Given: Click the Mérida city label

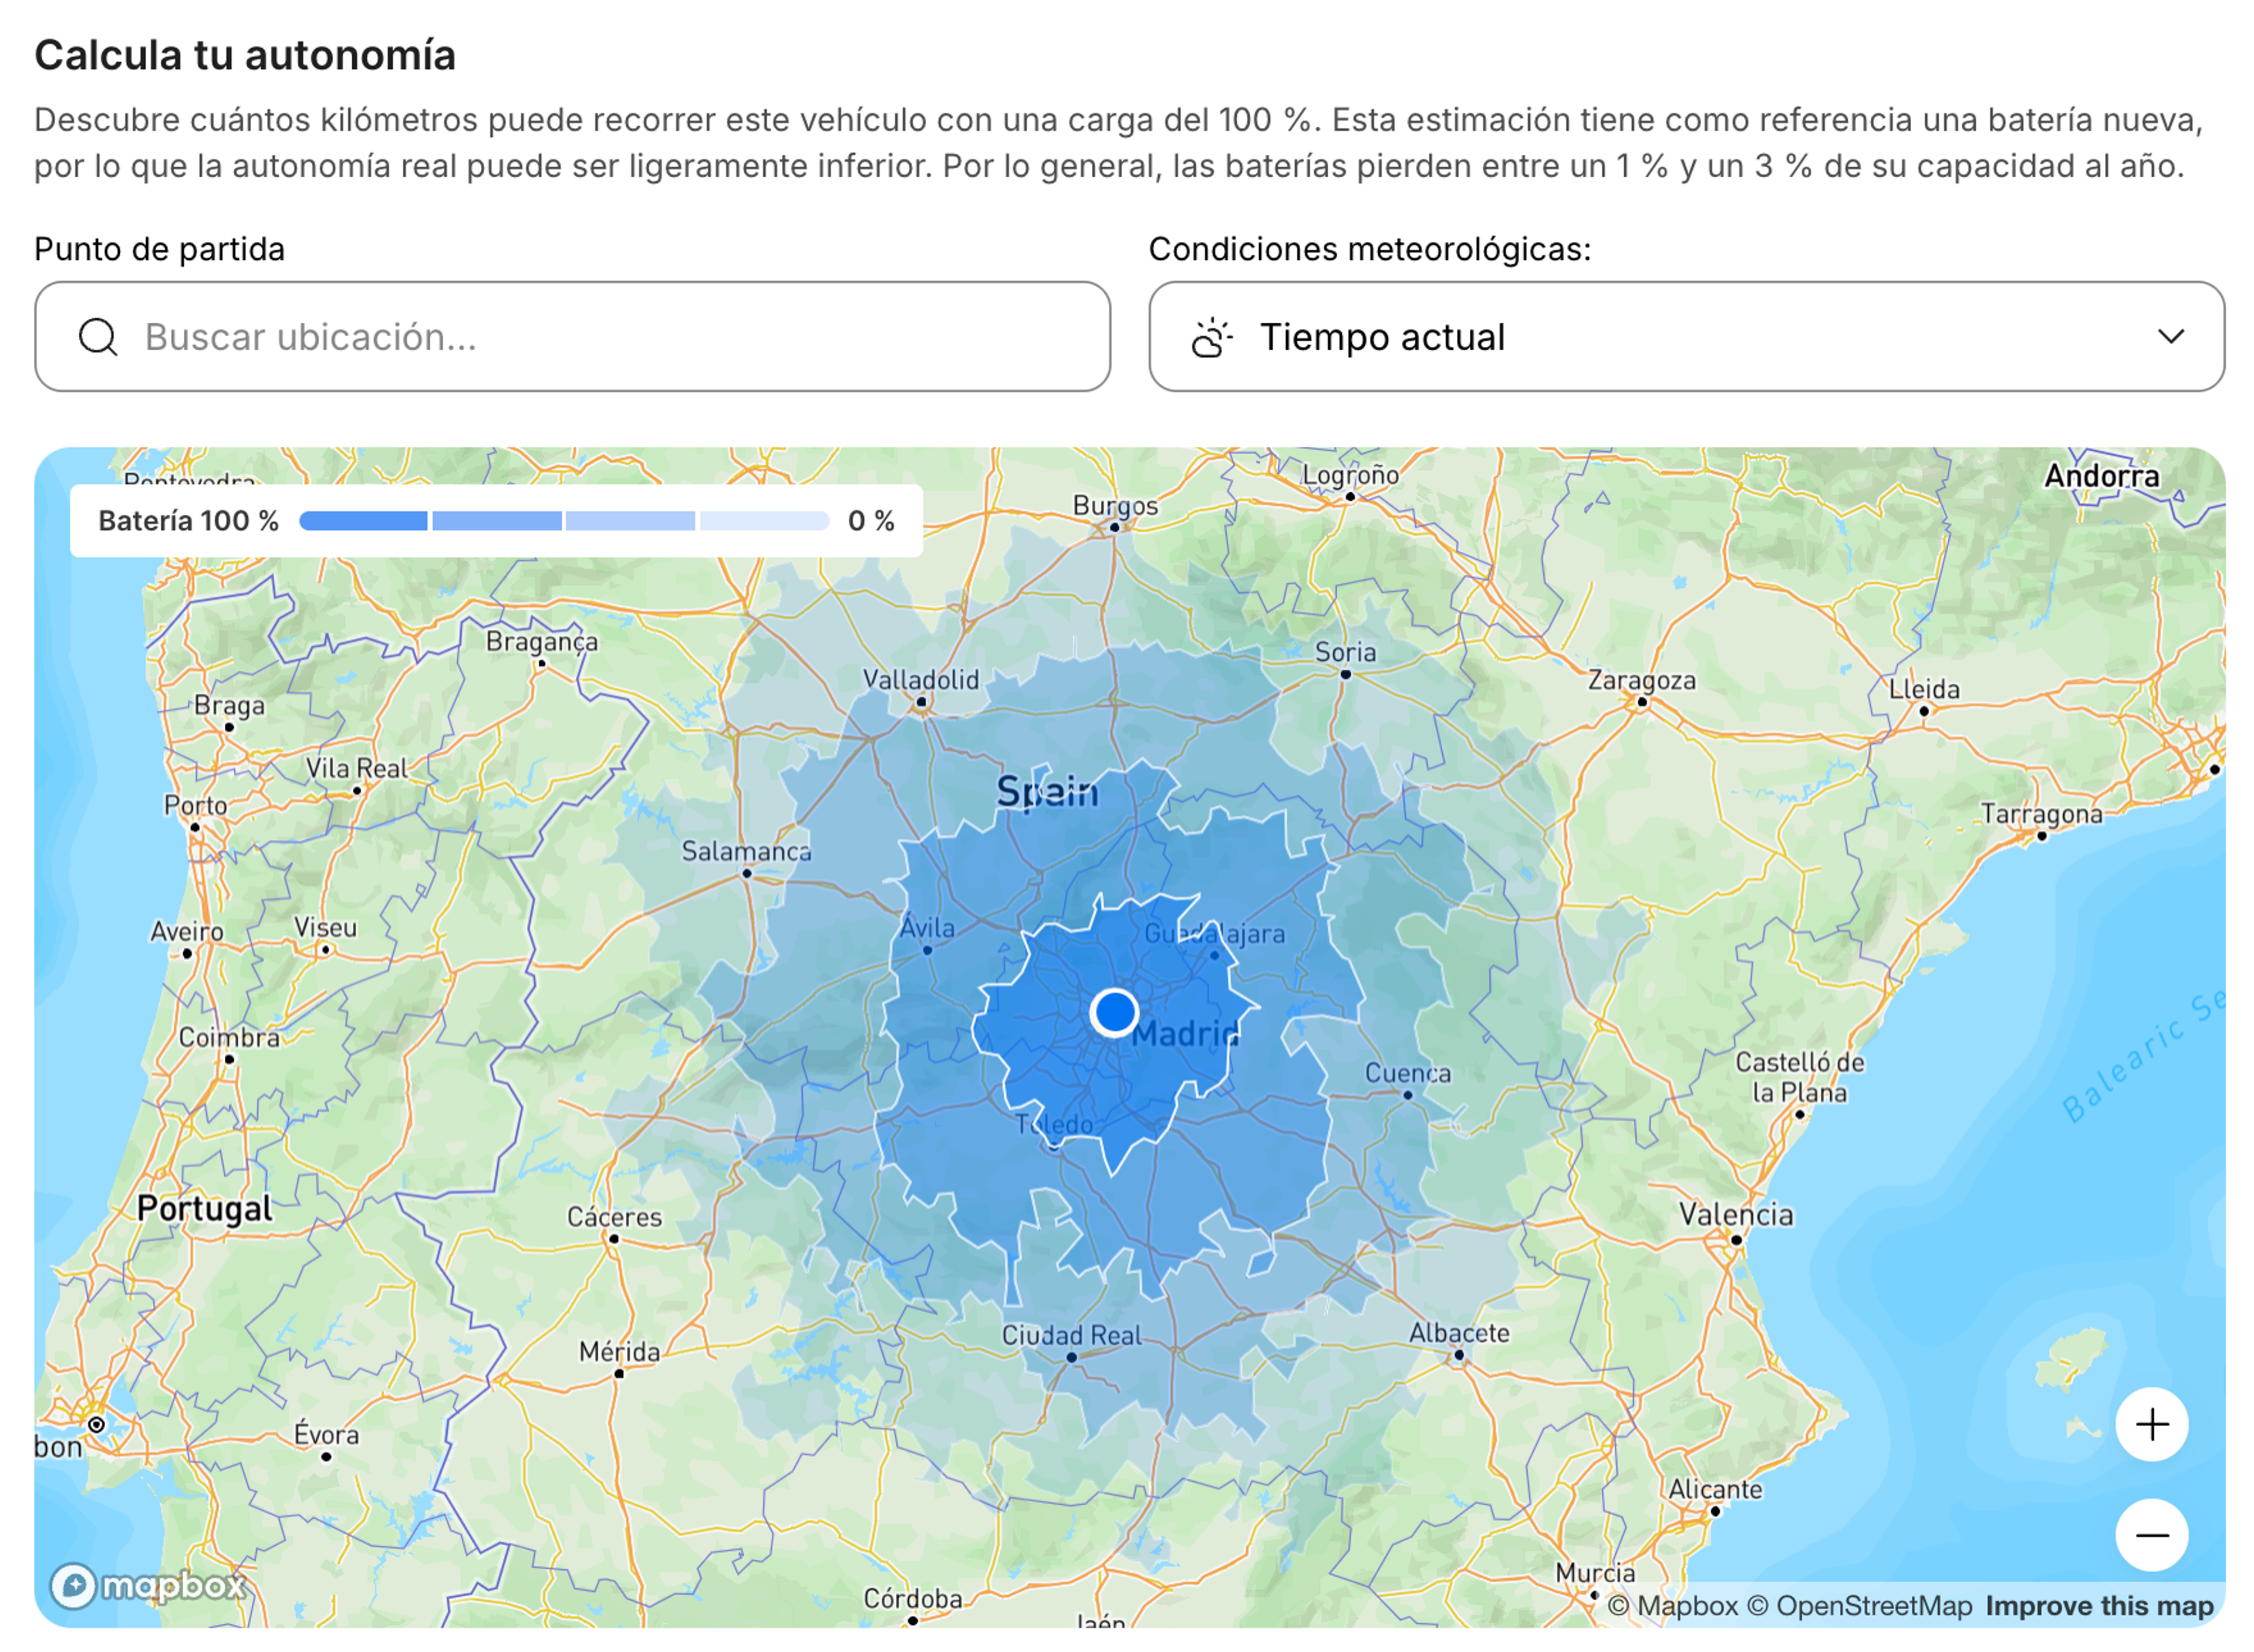Looking at the screenshot, I should coord(619,1351).
